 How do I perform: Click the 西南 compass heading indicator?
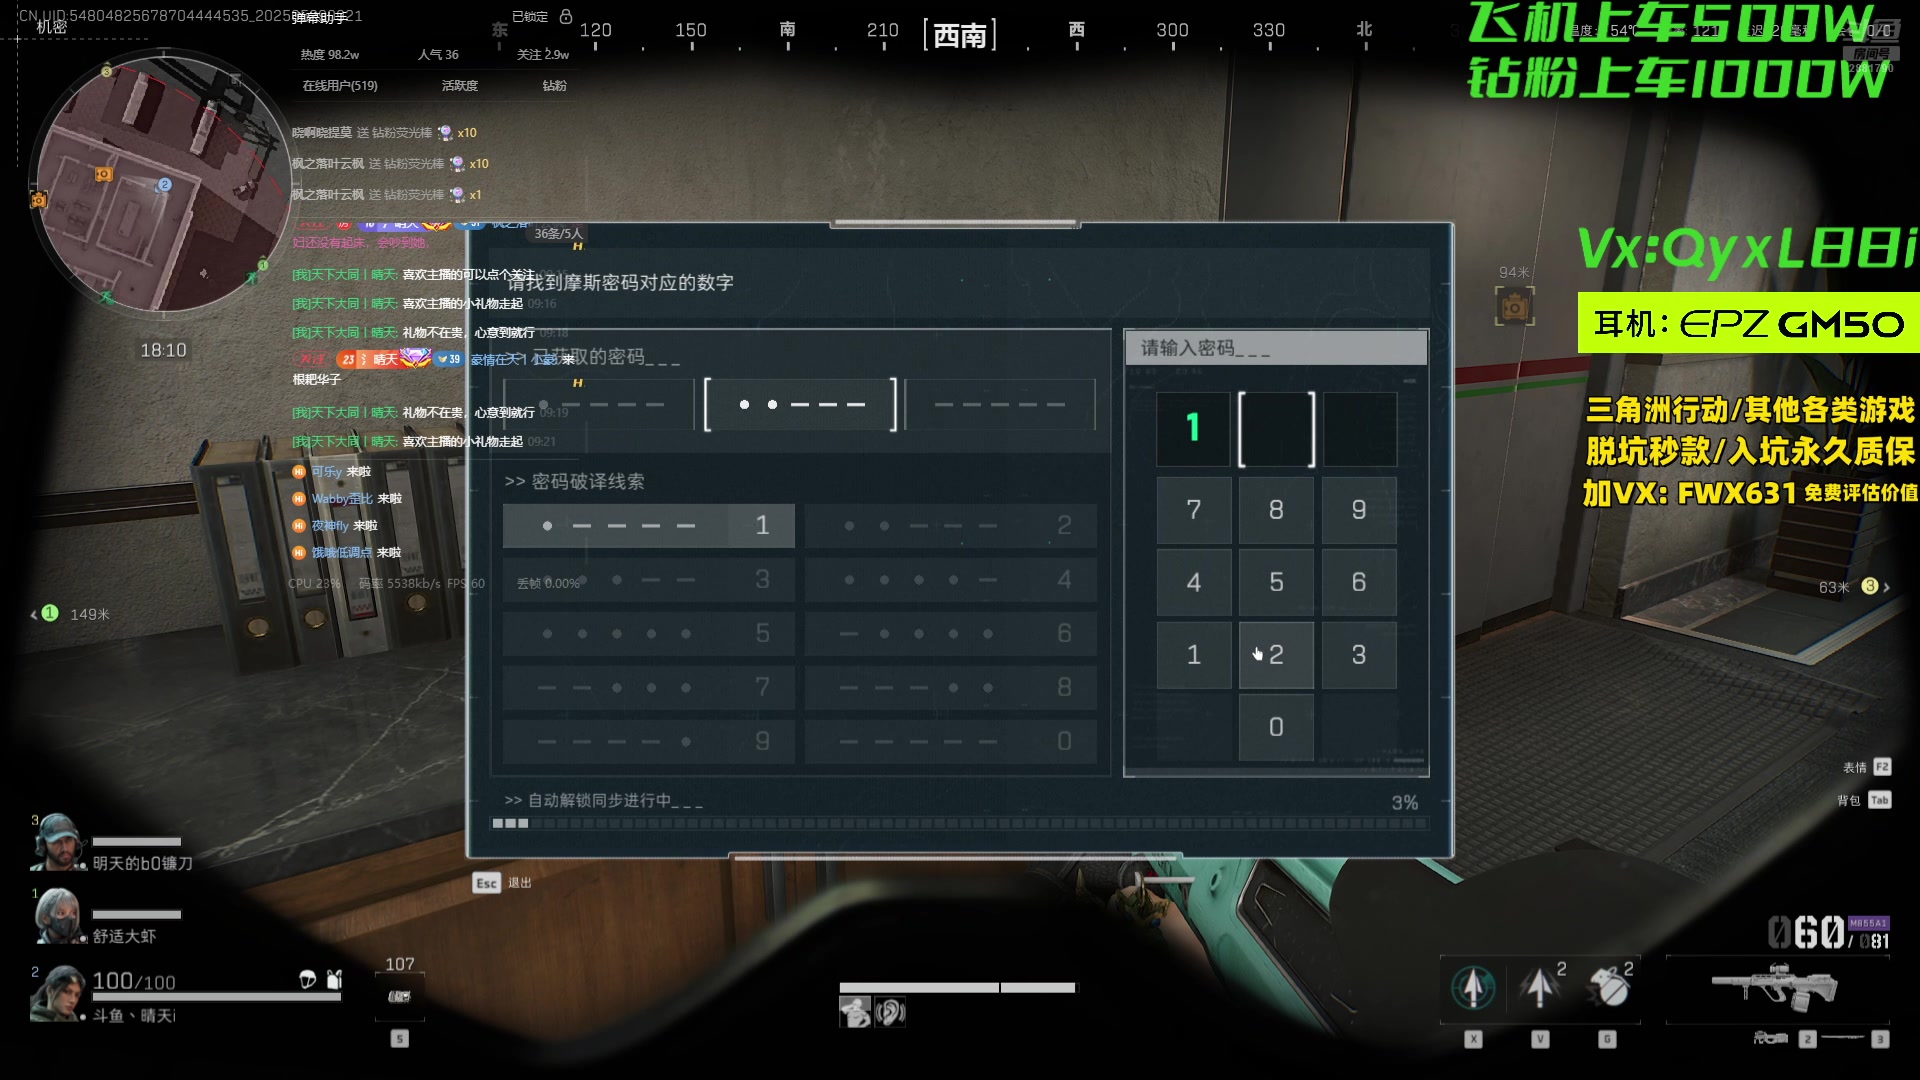pos(960,36)
